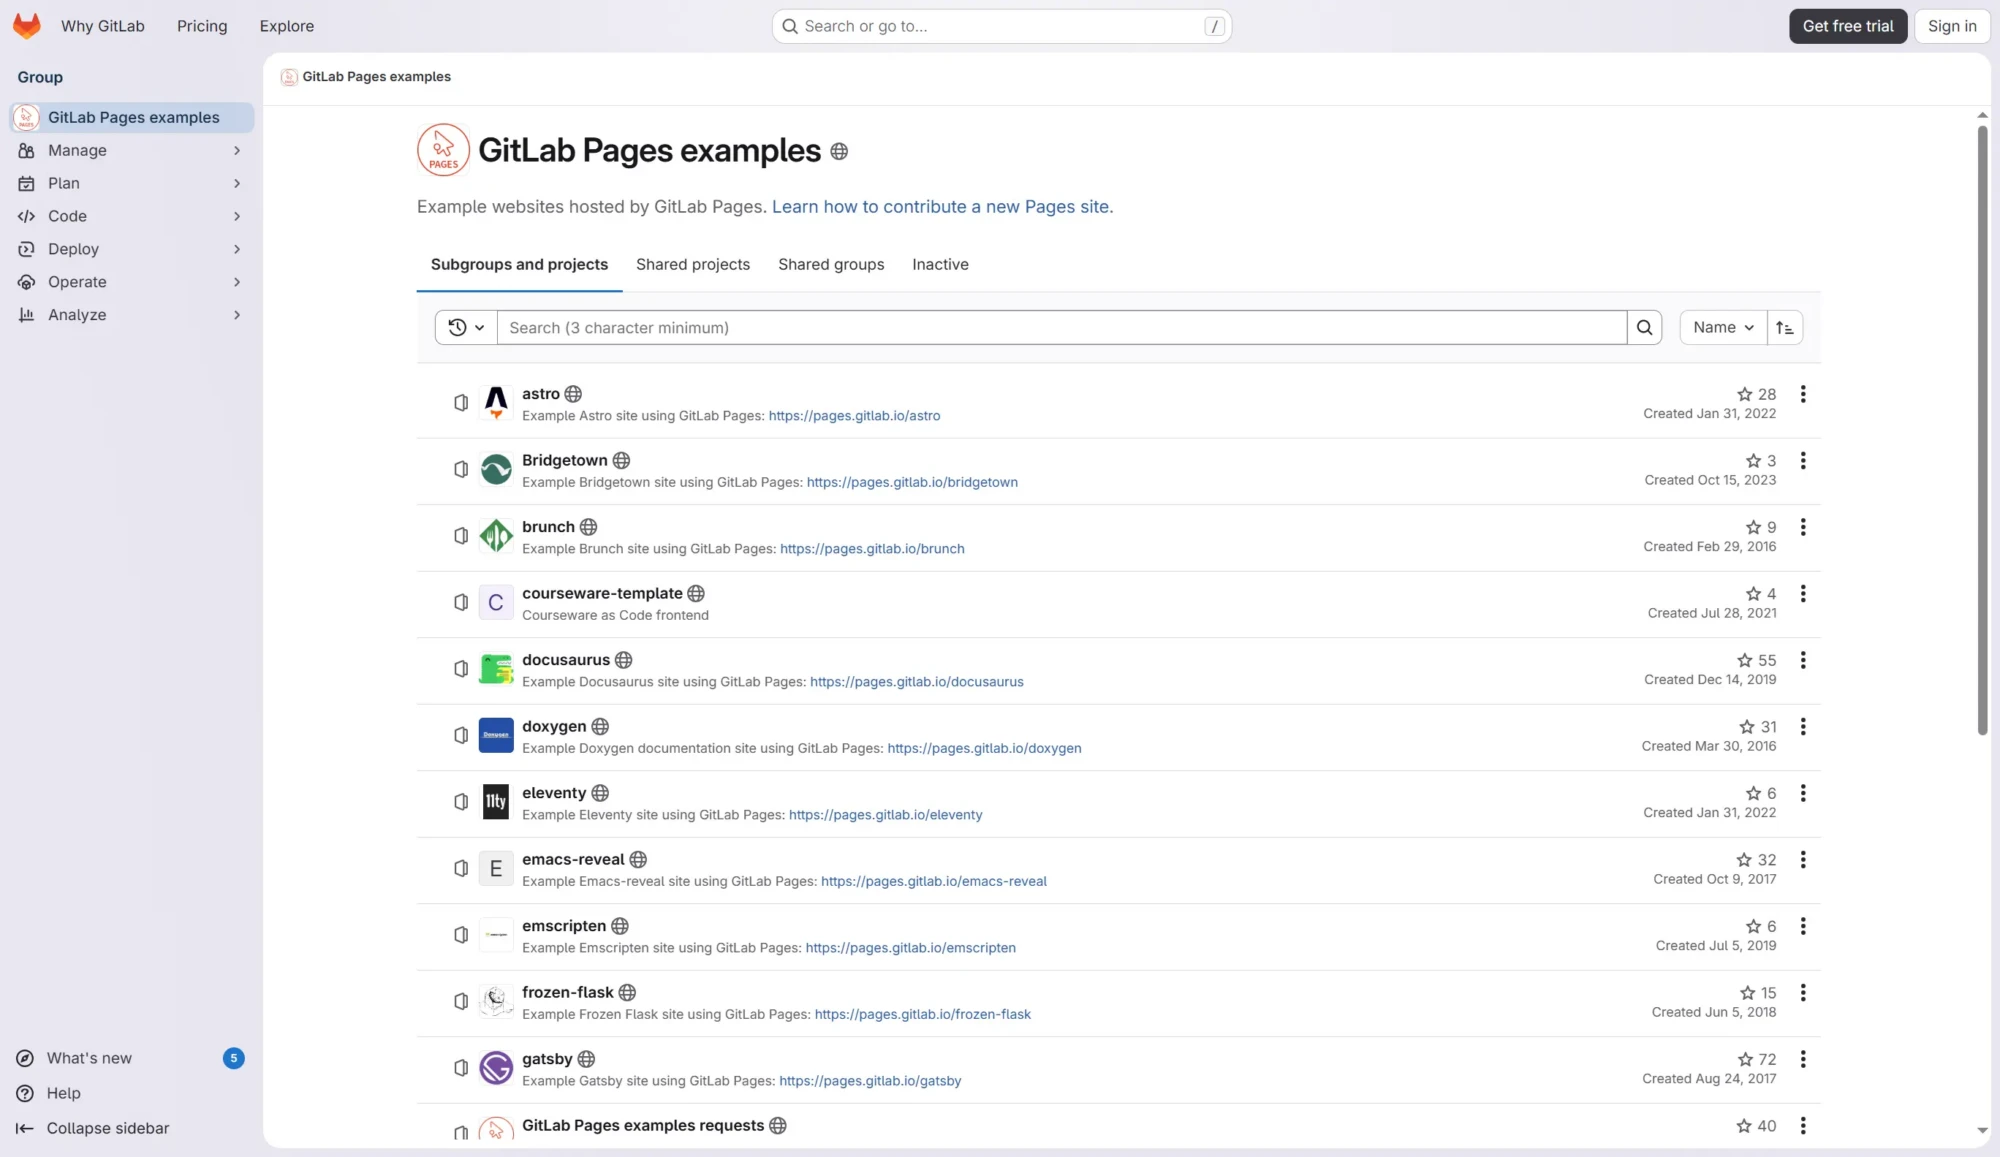
Task: Click the Help icon in sidebar
Action: click(25, 1093)
